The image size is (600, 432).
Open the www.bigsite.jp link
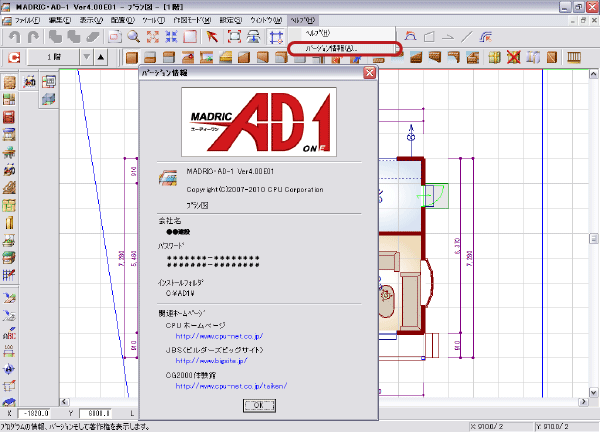(x=212, y=361)
